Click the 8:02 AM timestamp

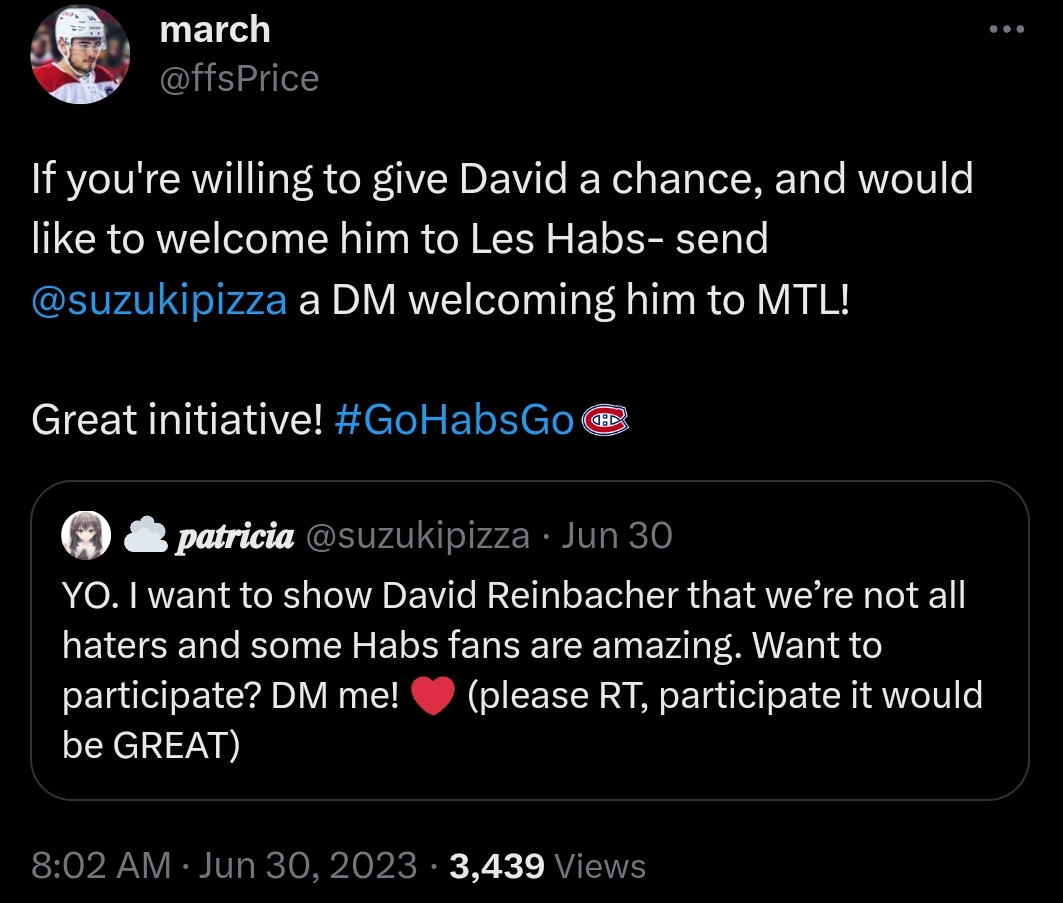tap(100, 865)
